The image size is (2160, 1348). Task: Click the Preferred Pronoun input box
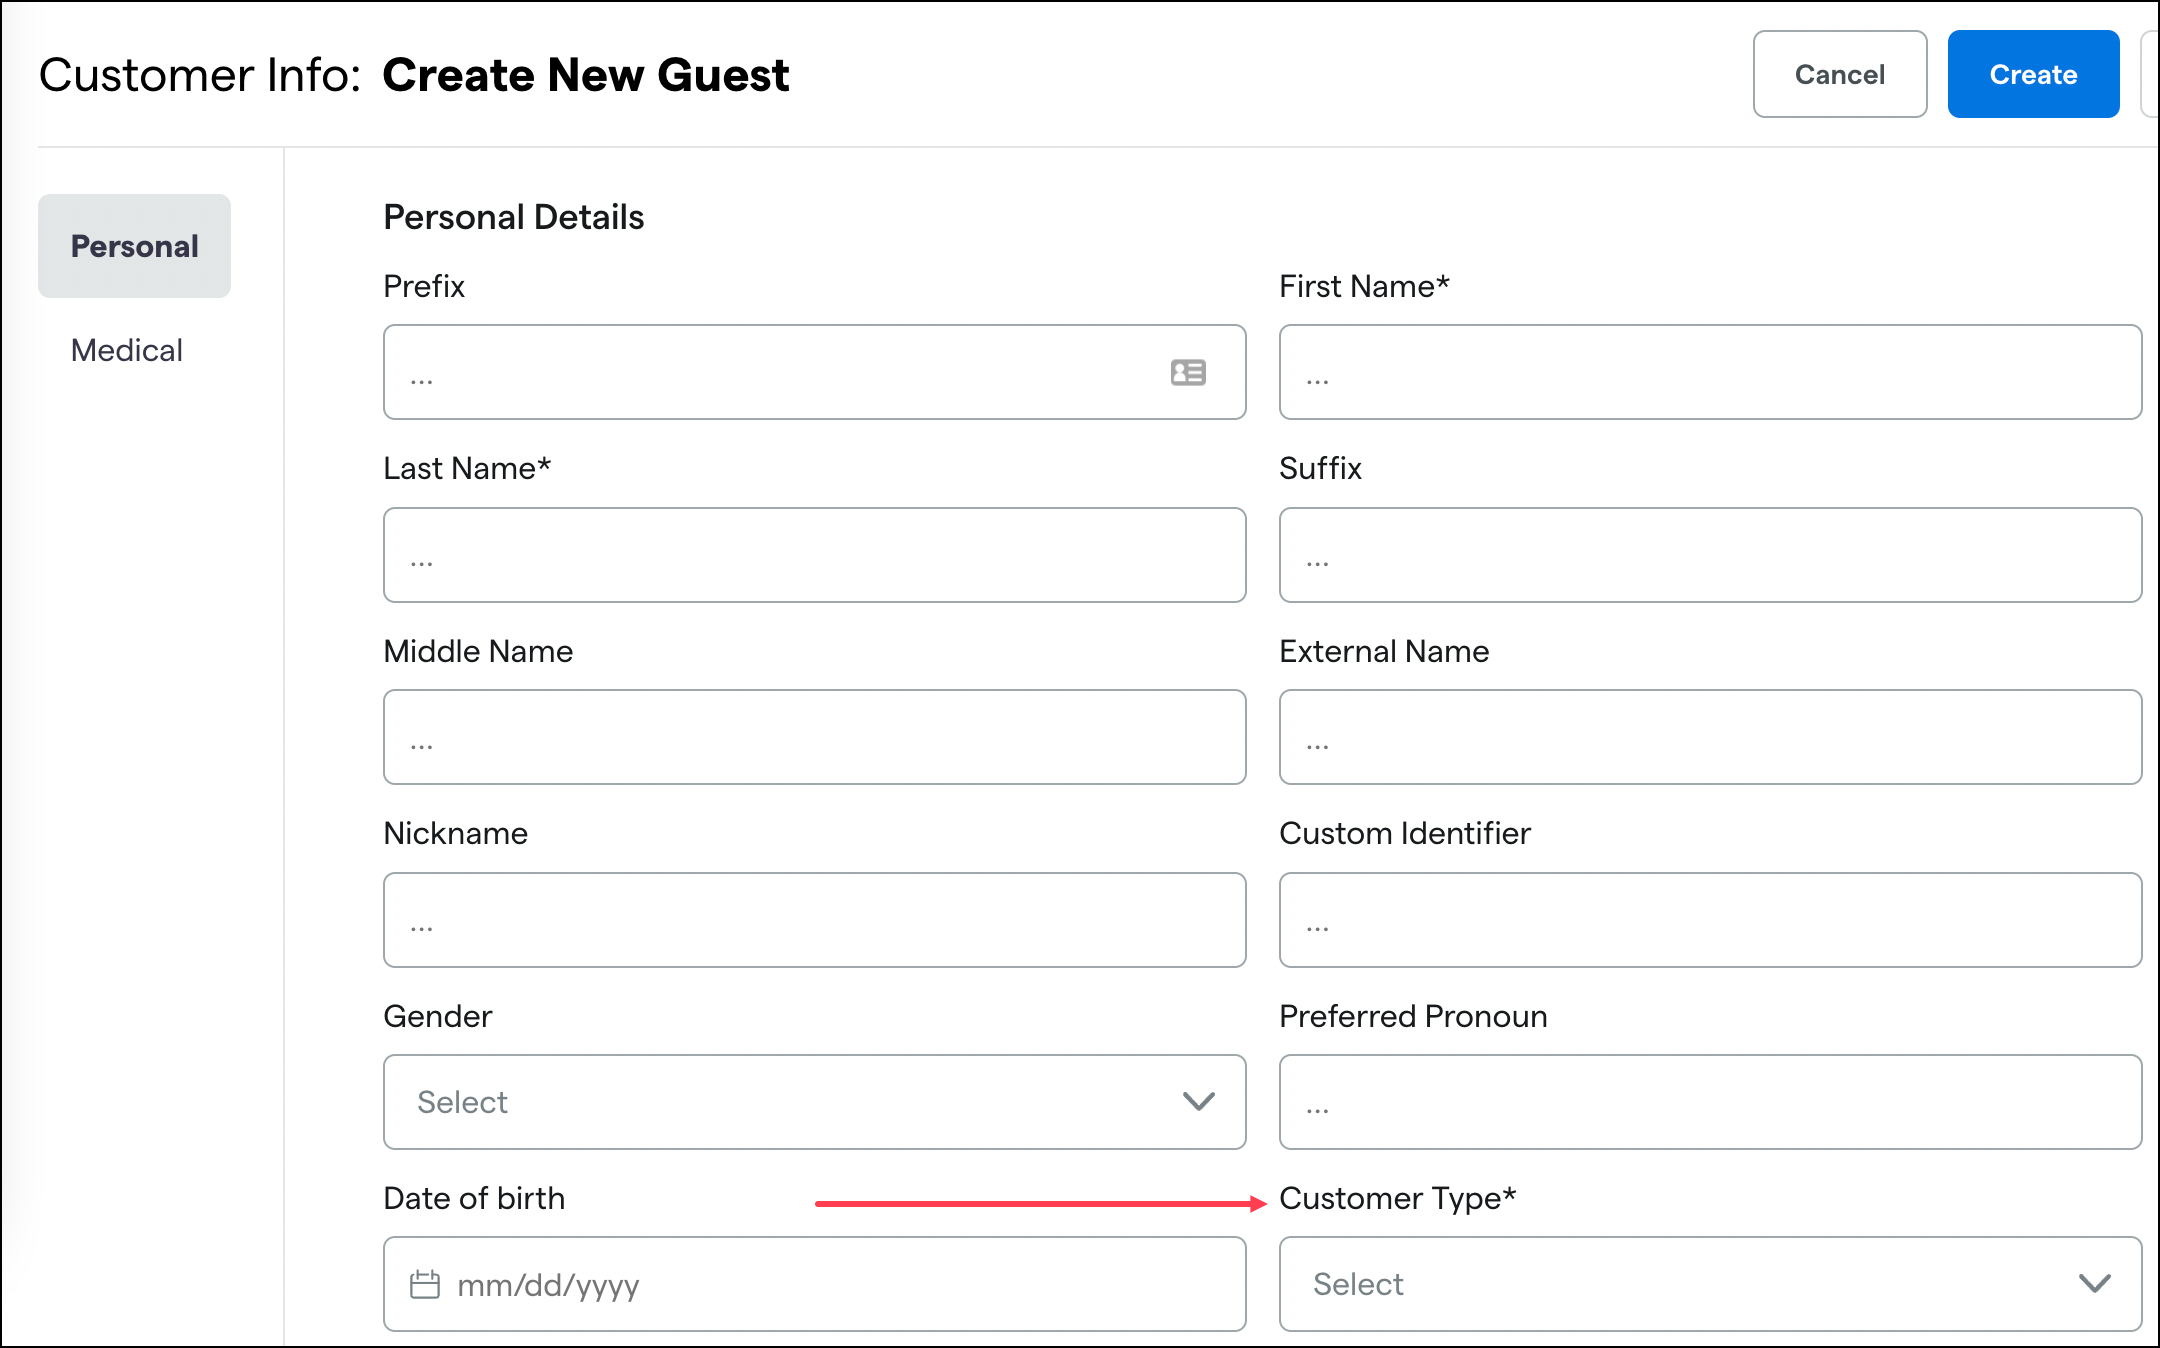(1710, 1102)
